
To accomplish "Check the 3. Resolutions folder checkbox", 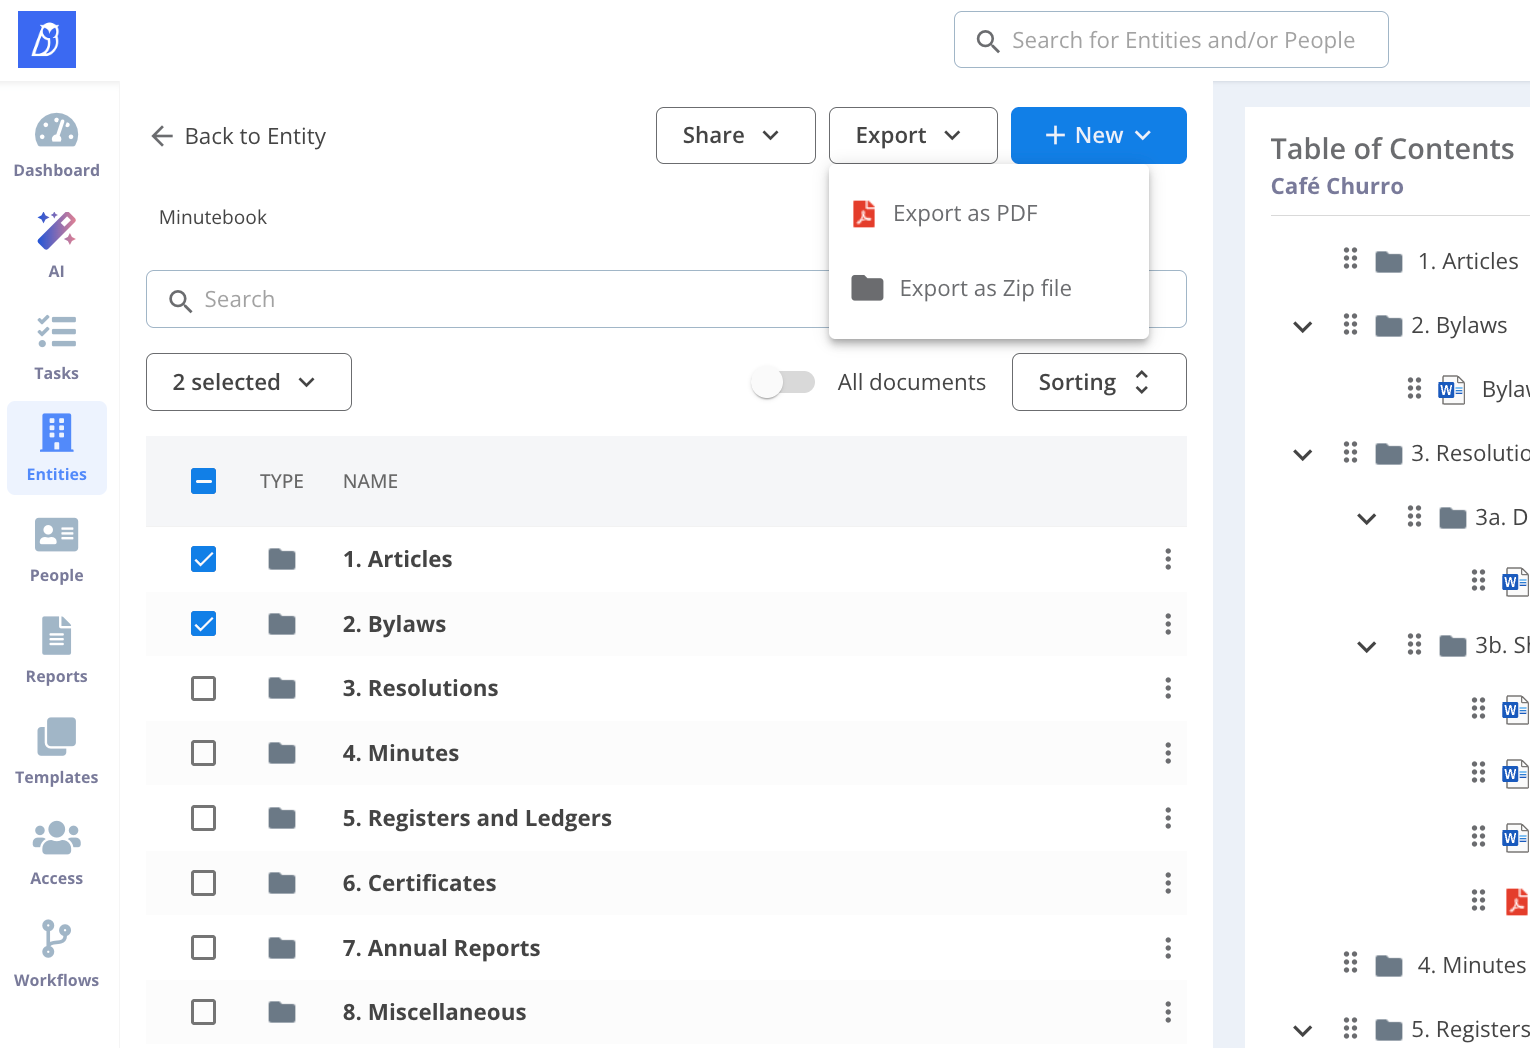I will pyautogui.click(x=203, y=689).
